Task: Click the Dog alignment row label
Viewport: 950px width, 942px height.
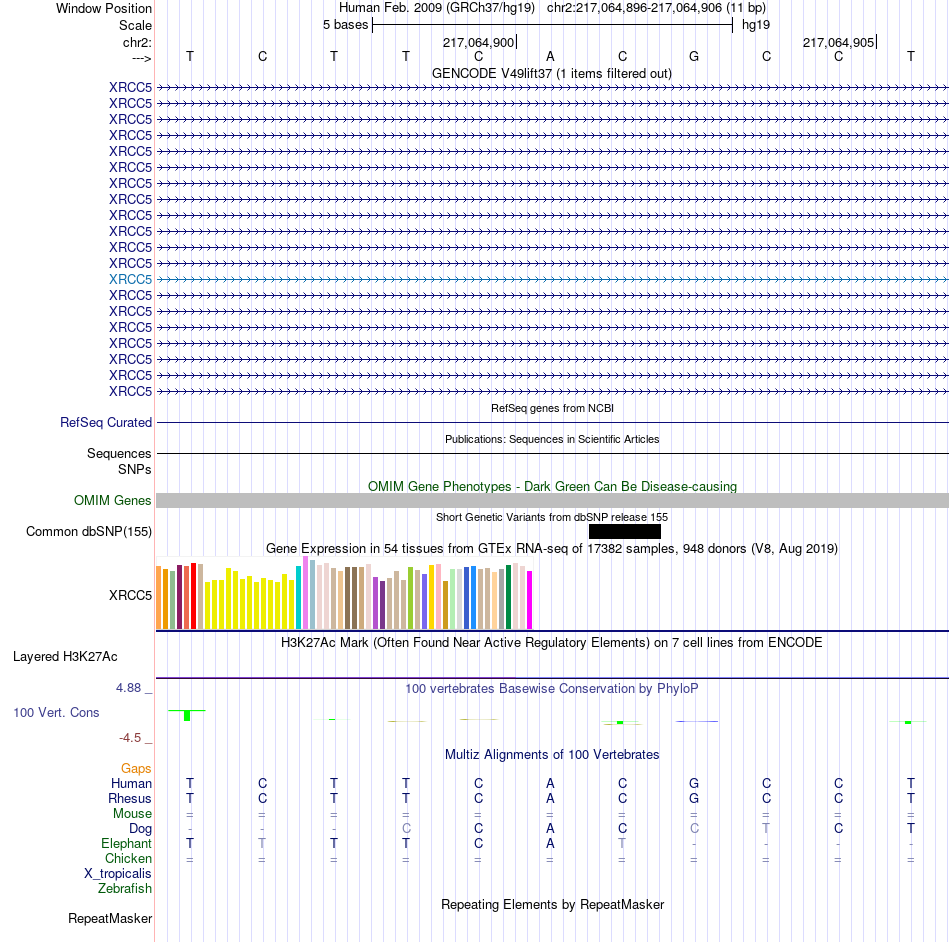Action: coord(140,829)
